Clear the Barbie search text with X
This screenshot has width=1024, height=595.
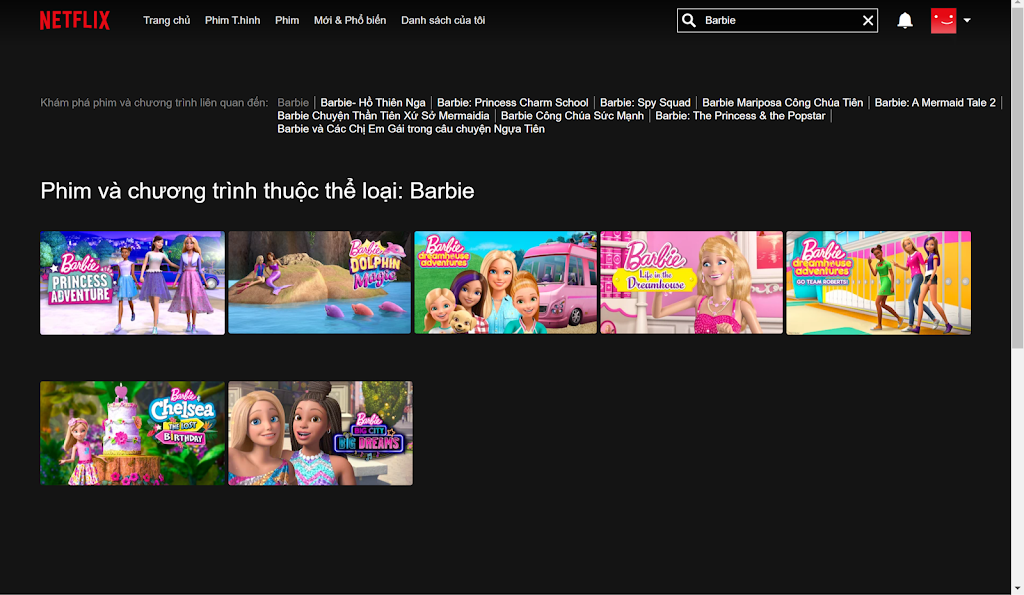pyautogui.click(x=868, y=20)
